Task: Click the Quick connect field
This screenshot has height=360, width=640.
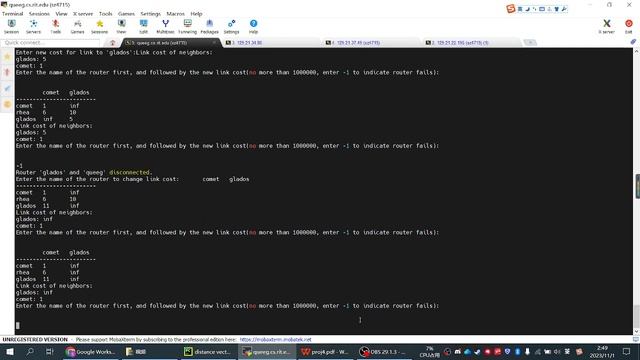Action: (50, 42)
